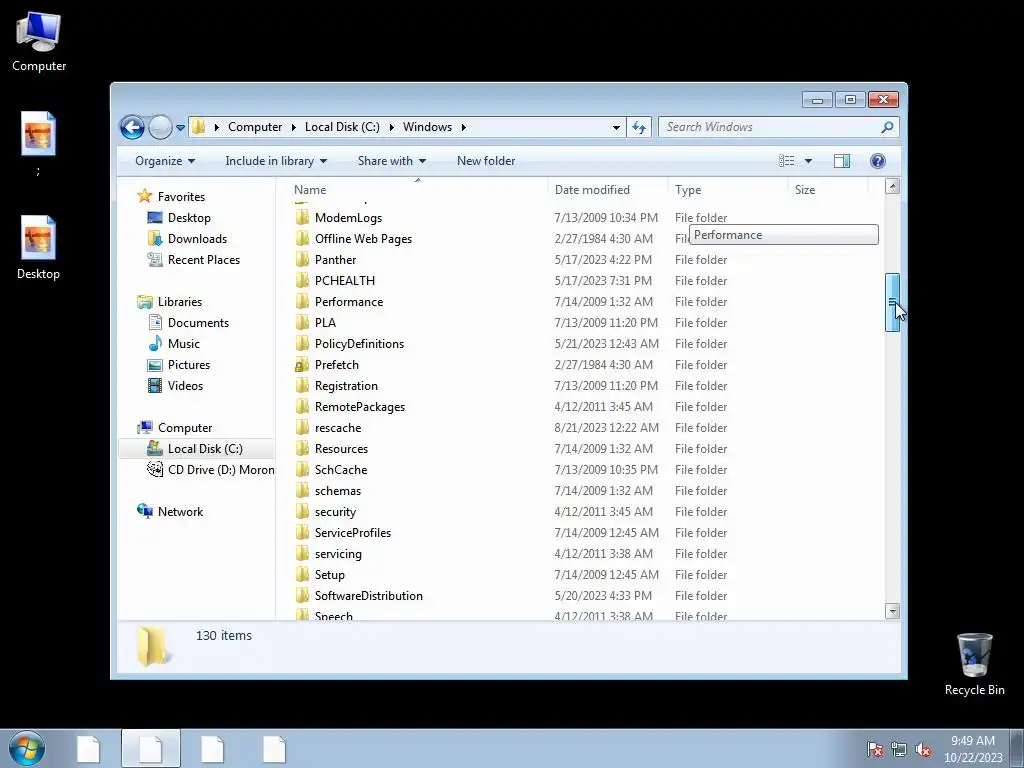This screenshot has width=1024, height=768.
Task: Open Downloads in navigation pane
Action: (x=197, y=238)
